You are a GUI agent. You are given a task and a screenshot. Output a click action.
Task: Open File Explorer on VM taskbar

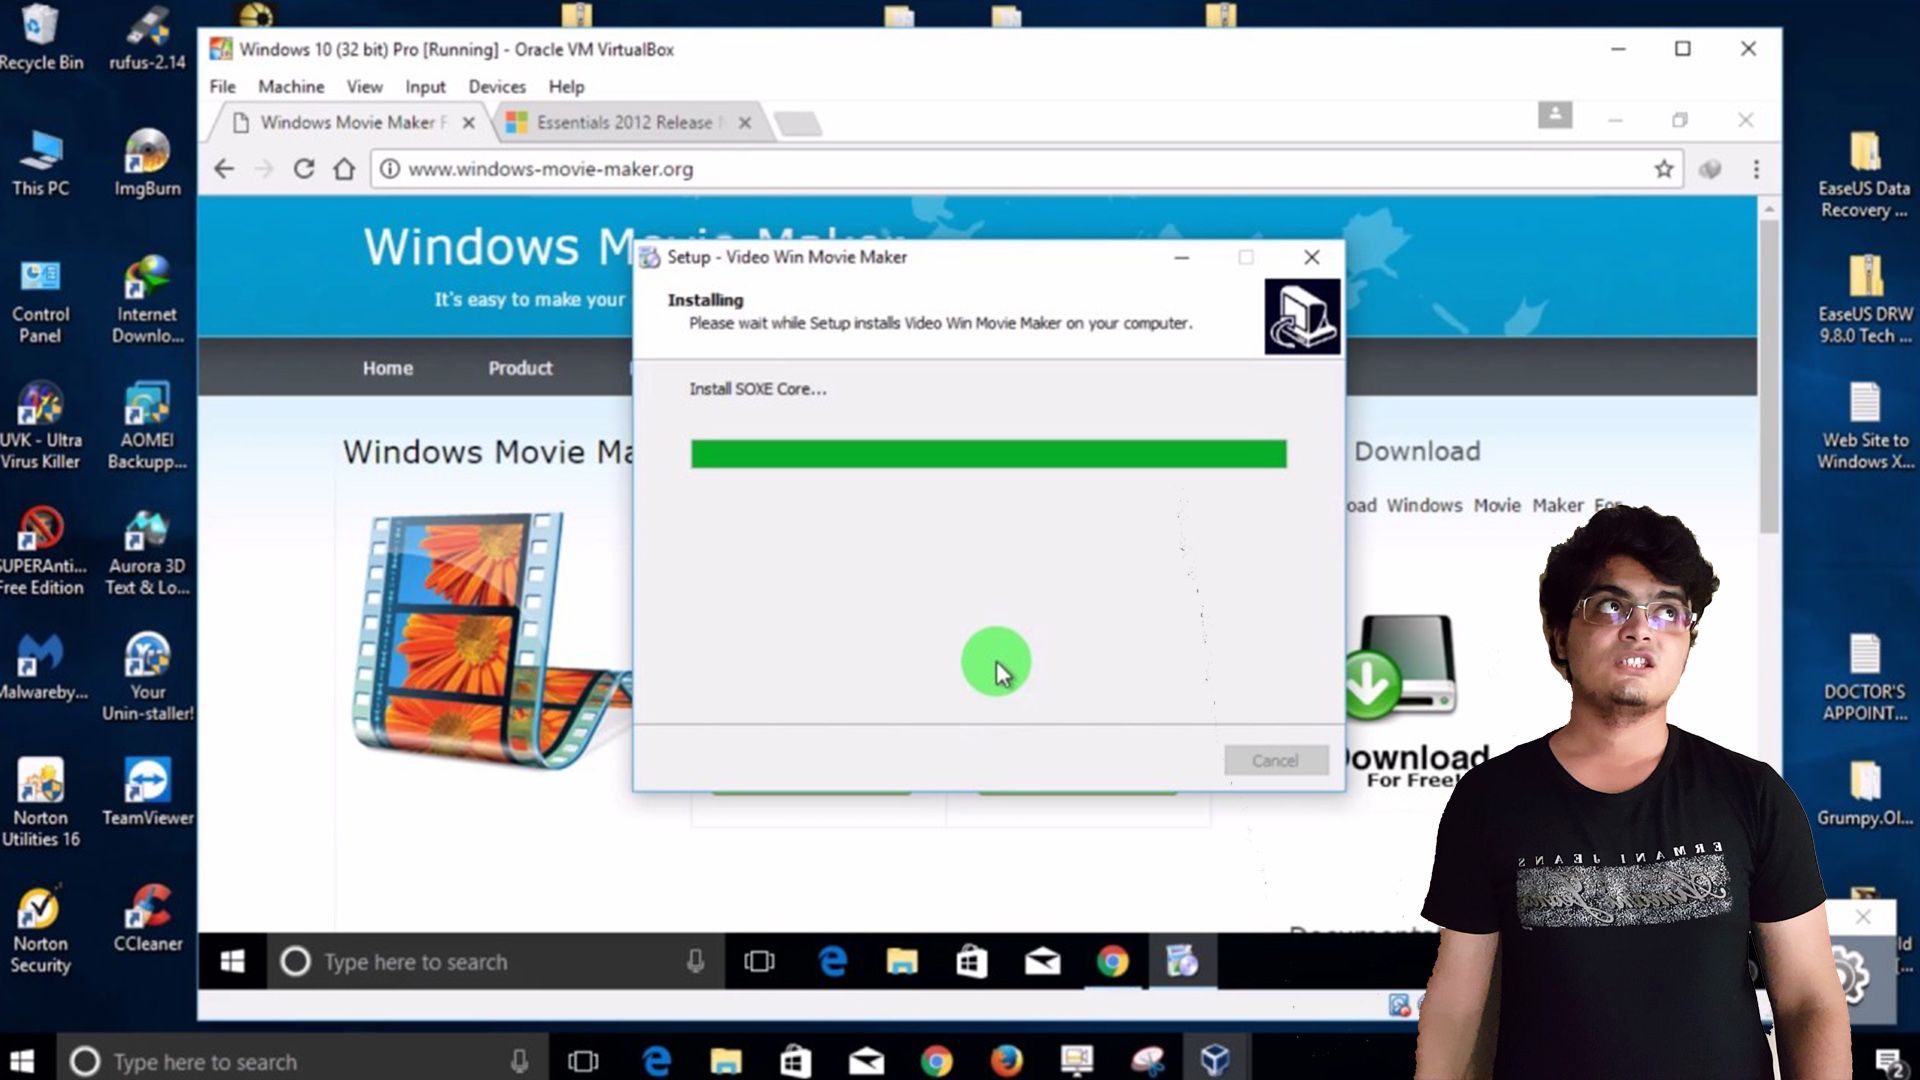point(902,961)
